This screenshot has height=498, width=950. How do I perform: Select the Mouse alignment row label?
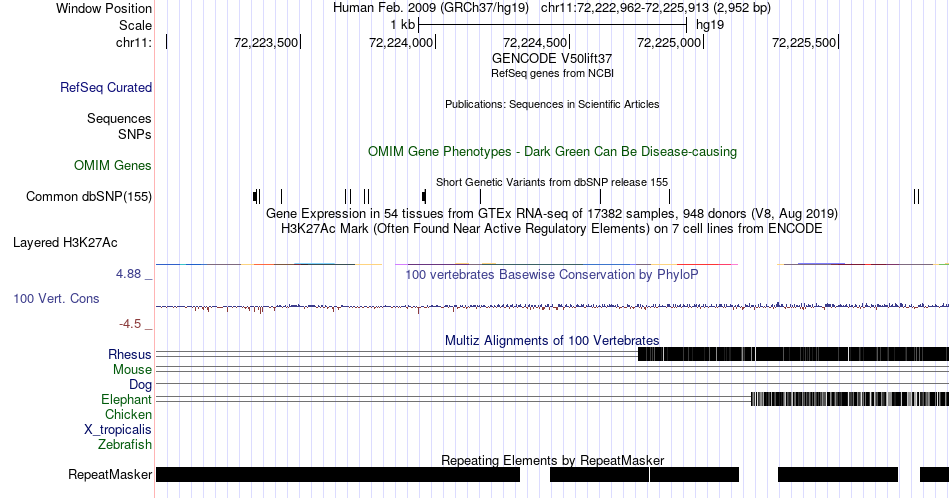[132, 370]
